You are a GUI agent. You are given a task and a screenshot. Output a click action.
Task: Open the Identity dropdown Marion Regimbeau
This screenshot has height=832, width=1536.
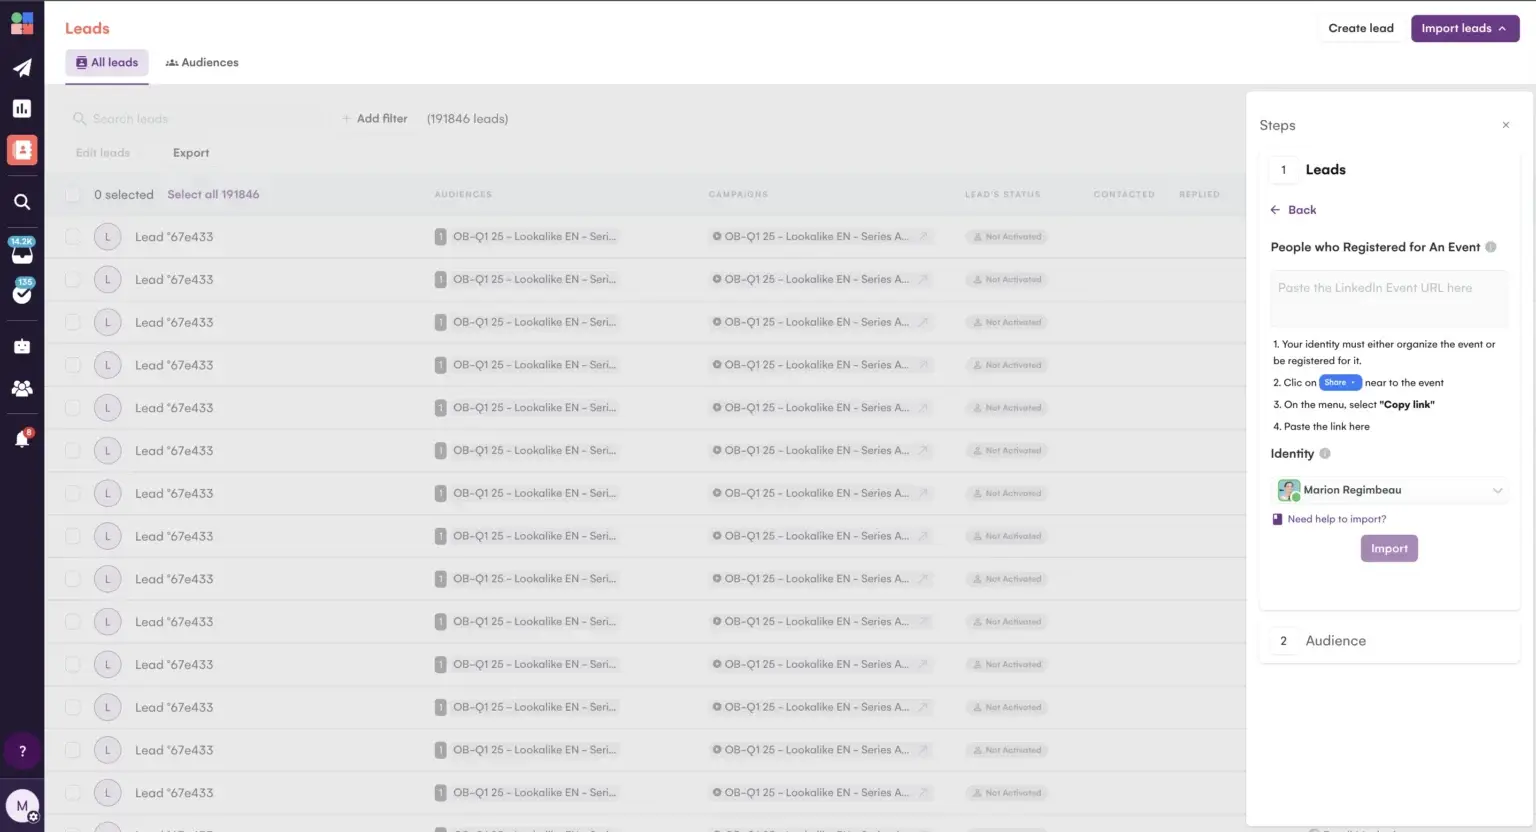click(1390, 490)
